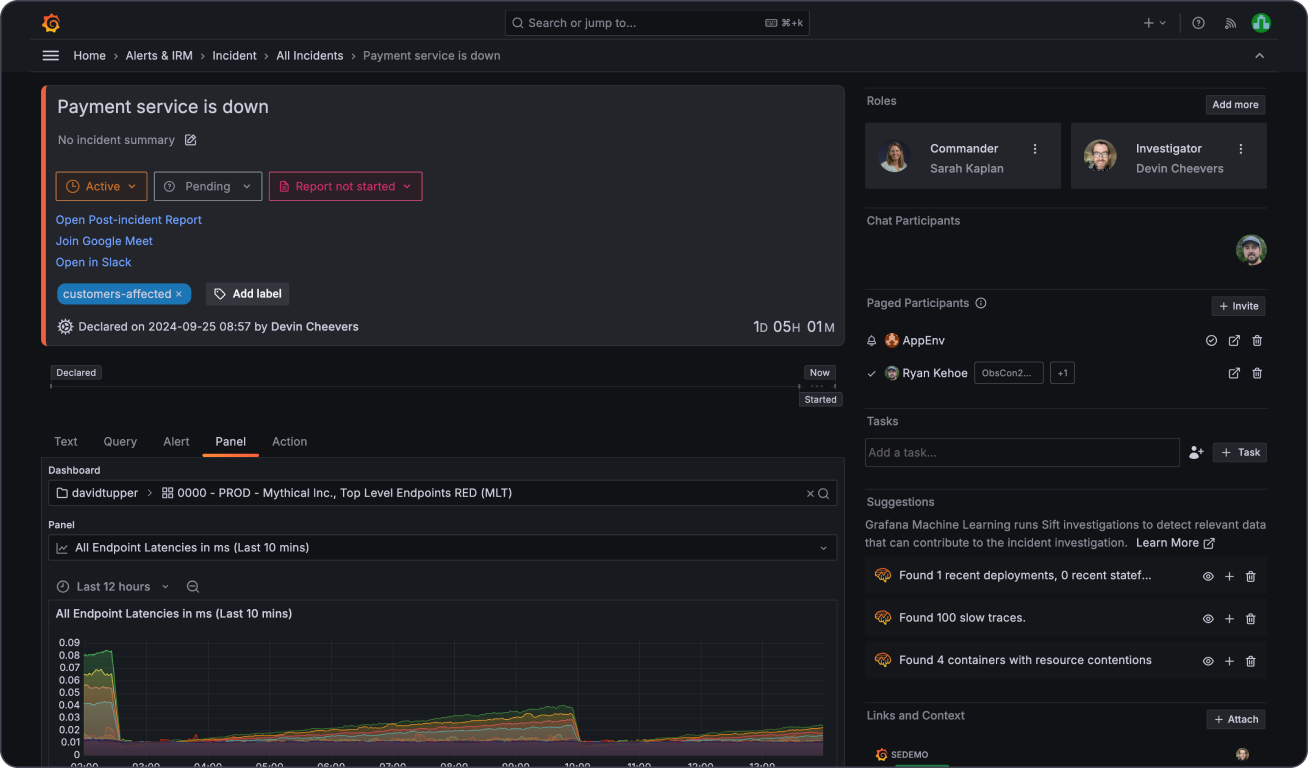Click the 'Add a task...' input field
This screenshot has height=768, width=1308.
point(1022,452)
